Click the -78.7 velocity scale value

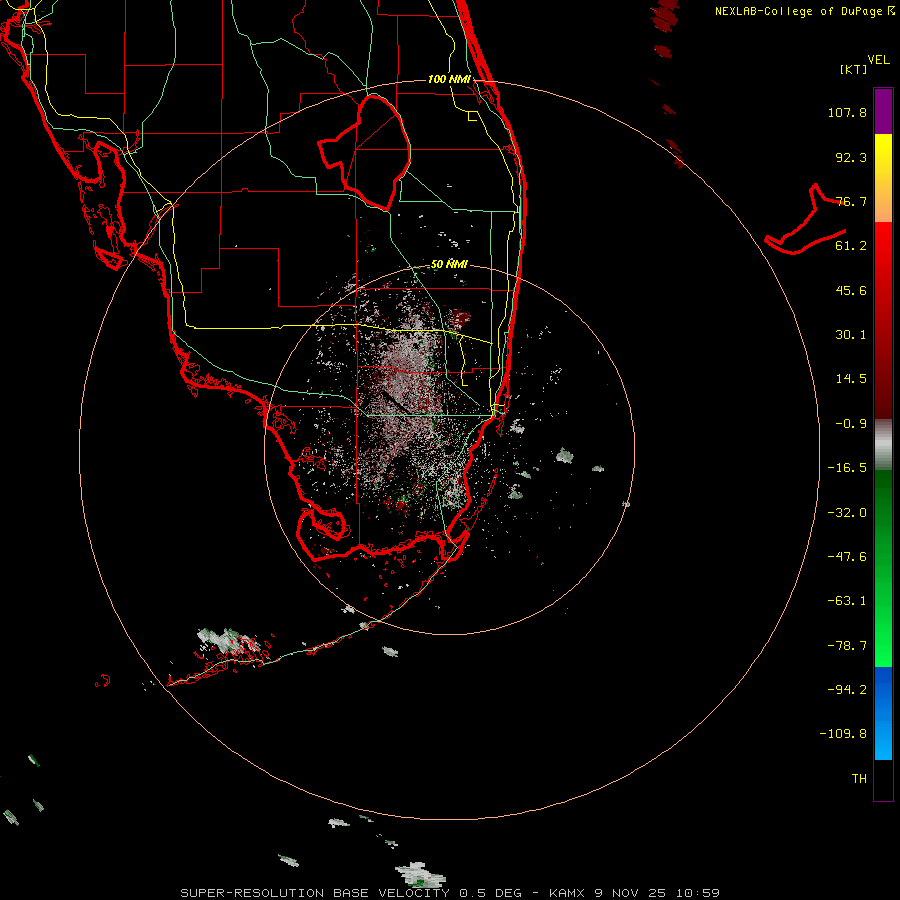[847, 646]
